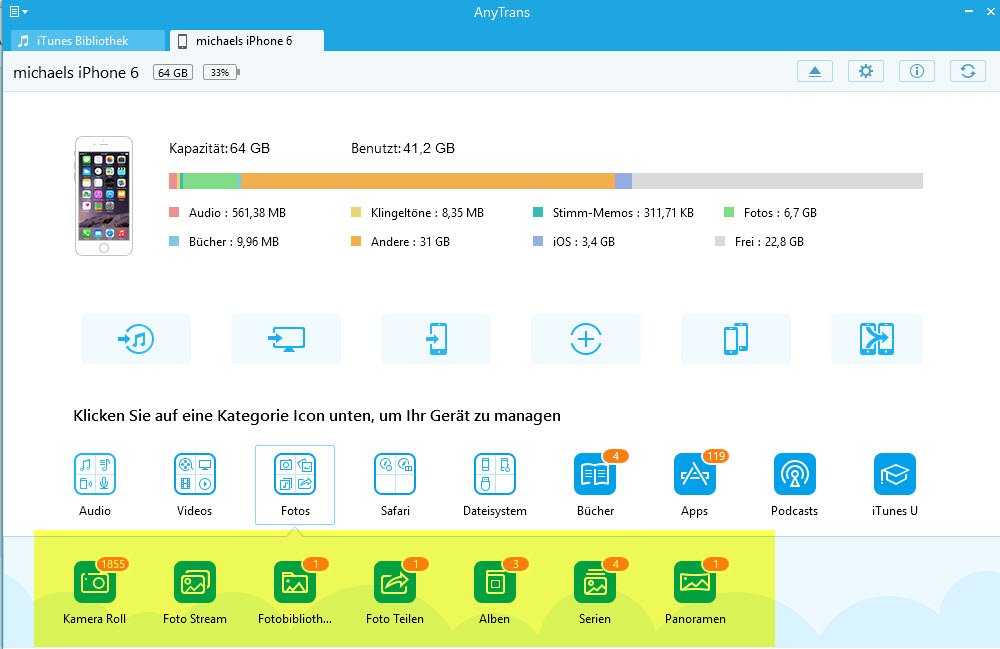Open the Safari category icon
1000x649 pixels.
[x=394, y=474]
